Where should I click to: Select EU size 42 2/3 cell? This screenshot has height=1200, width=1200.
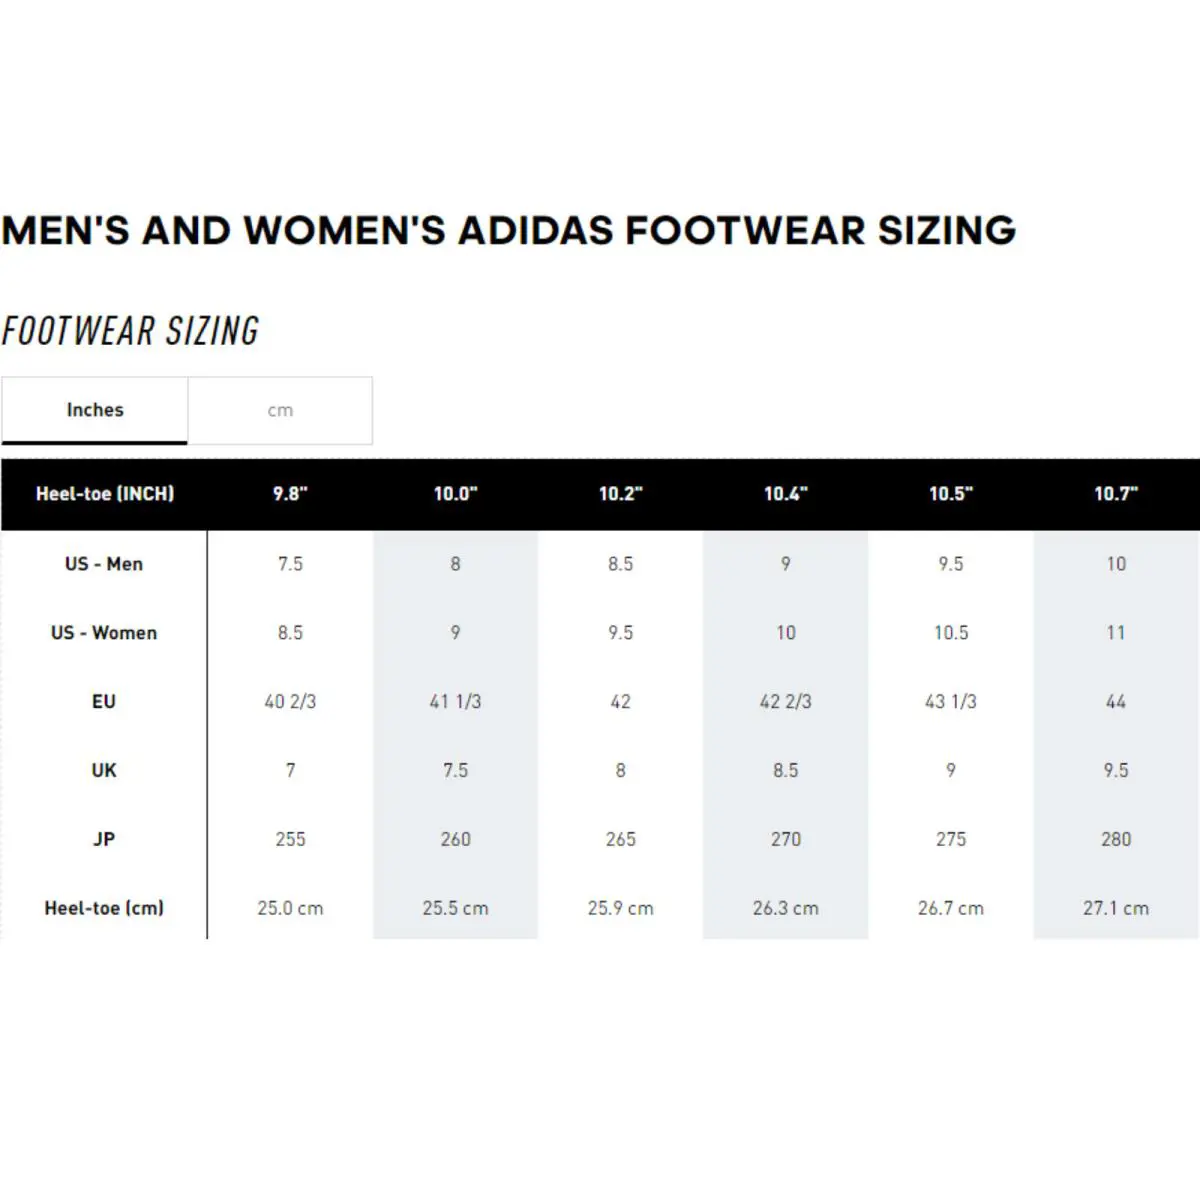point(785,702)
